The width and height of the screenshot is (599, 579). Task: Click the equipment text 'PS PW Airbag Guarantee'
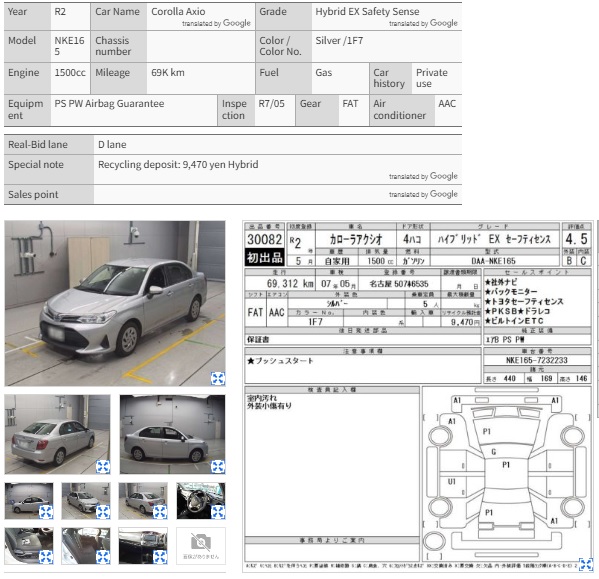coord(109,104)
